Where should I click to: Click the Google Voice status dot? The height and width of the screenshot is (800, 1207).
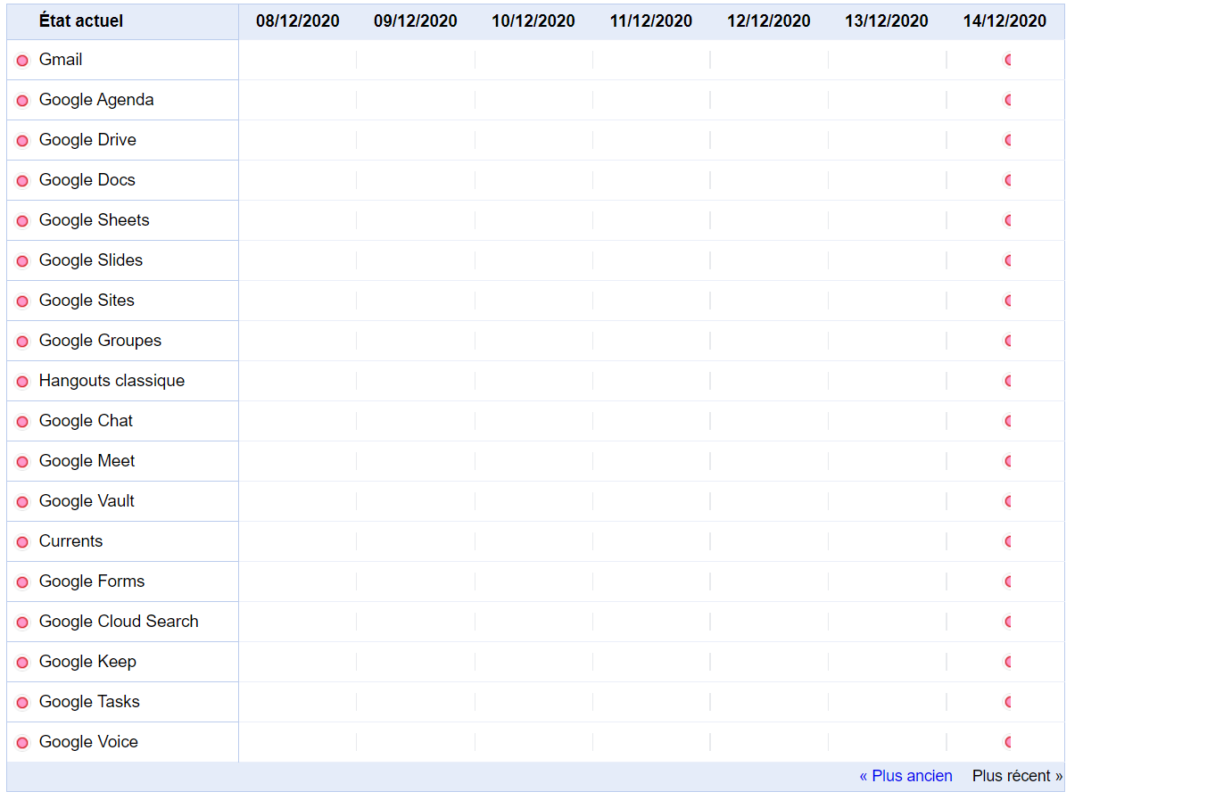22,743
